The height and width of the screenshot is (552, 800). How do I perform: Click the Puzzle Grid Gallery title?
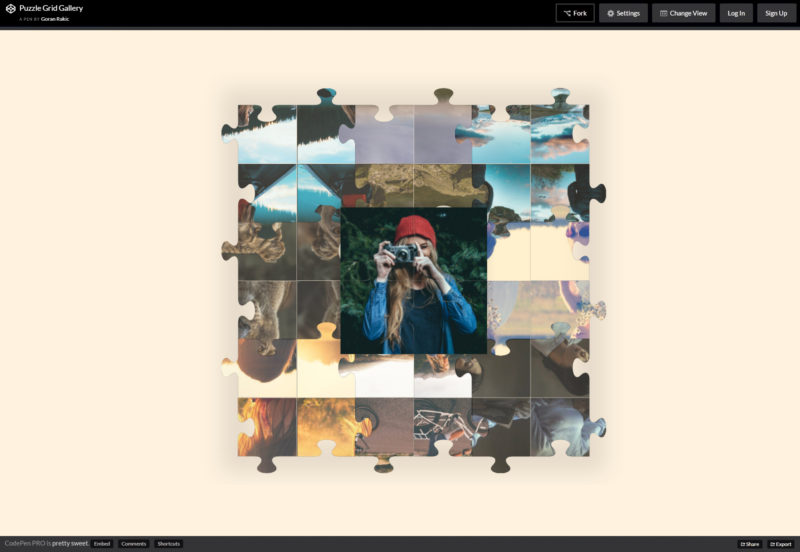51,8
